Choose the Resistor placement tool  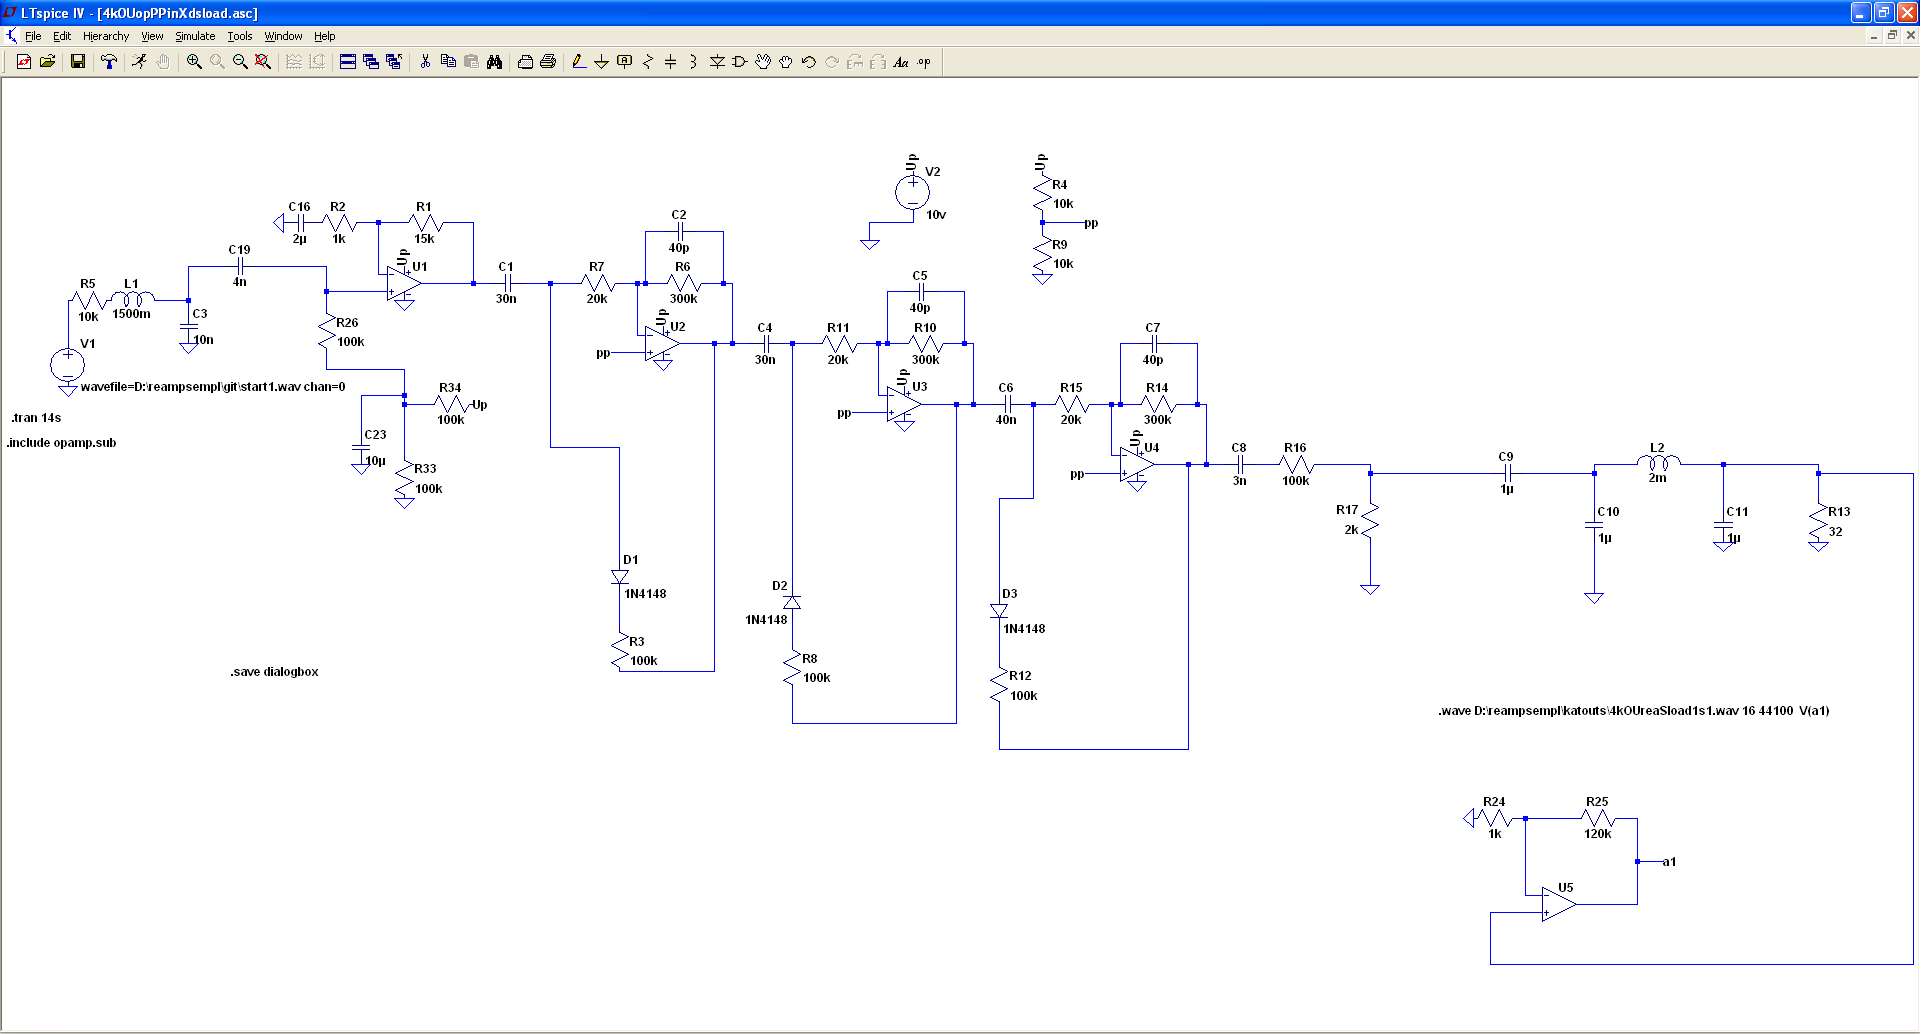point(647,62)
